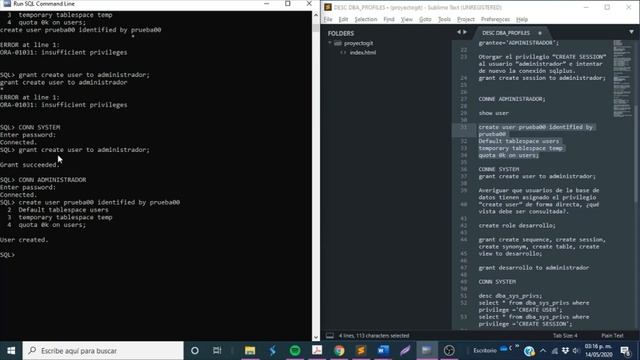Screen dimensions: 640x360
Task: Click the SQL Command Line window icon
Action: point(7,4)
